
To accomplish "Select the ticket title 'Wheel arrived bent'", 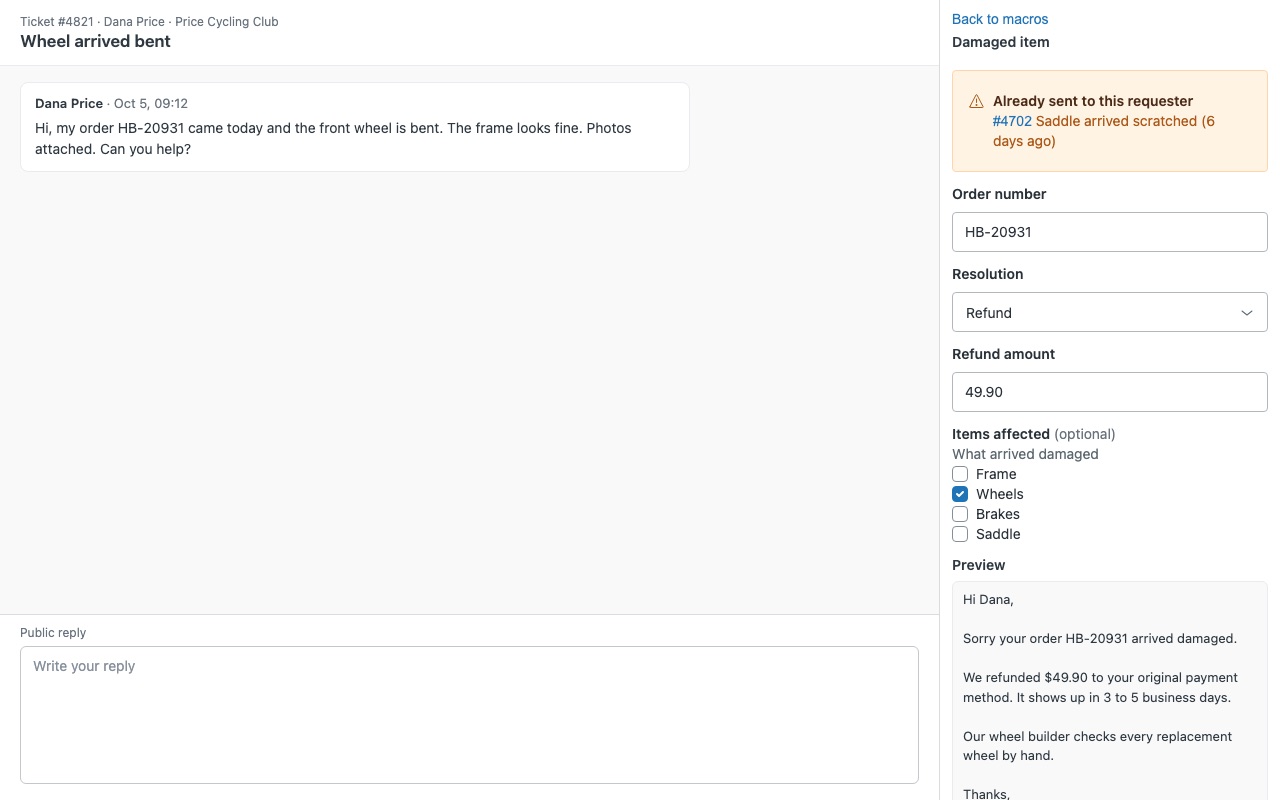I will (96, 41).
